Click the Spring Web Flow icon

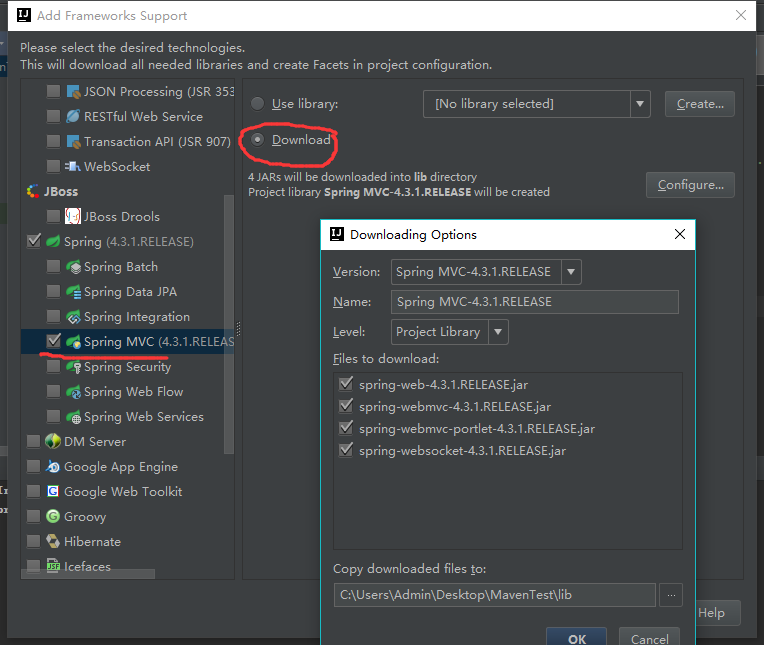click(x=73, y=392)
